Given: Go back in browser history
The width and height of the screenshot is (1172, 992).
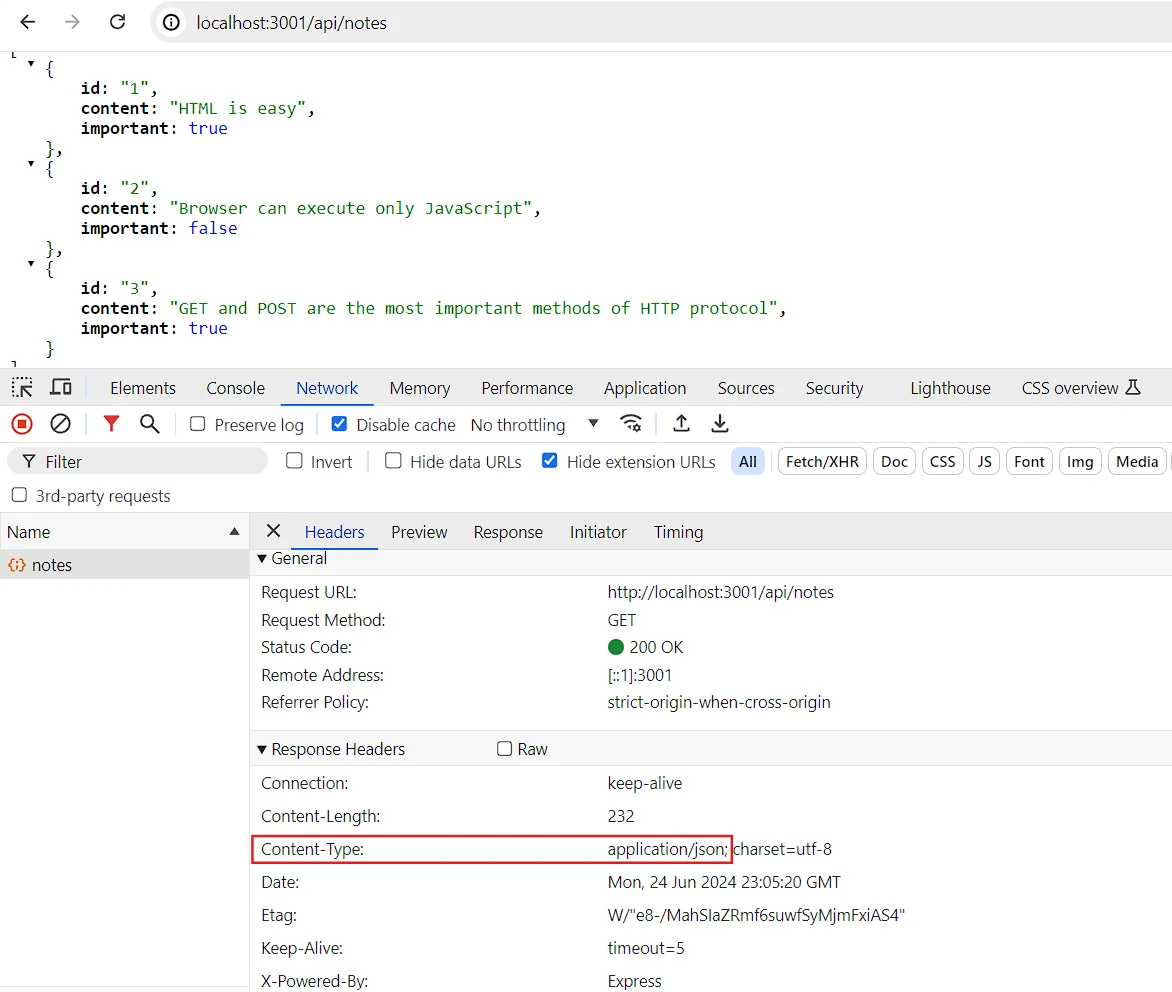Looking at the screenshot, I should (28, 22).
